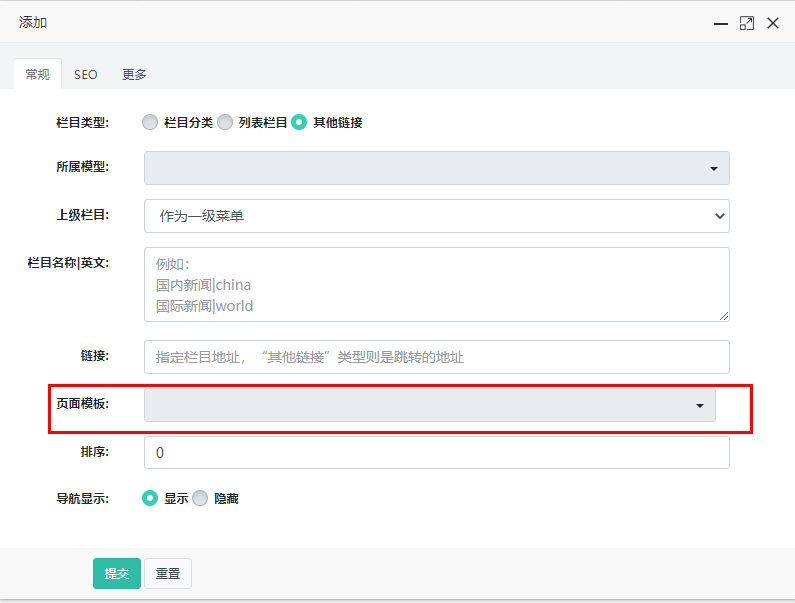Click the 上级栏目 label
Image resolution: width=795 pixels, height=603 pixels.
[83, 215]
